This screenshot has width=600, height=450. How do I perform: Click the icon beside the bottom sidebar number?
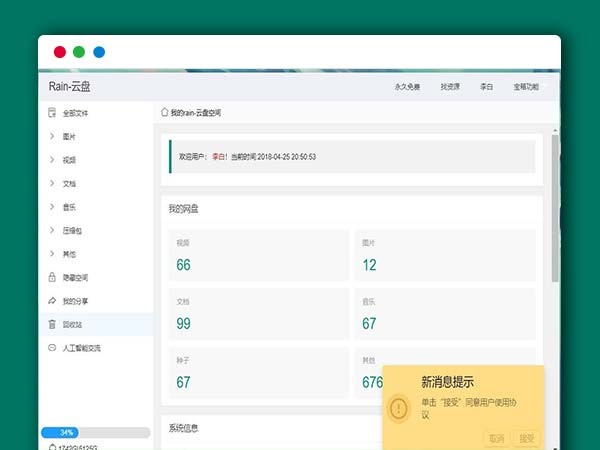52,446
